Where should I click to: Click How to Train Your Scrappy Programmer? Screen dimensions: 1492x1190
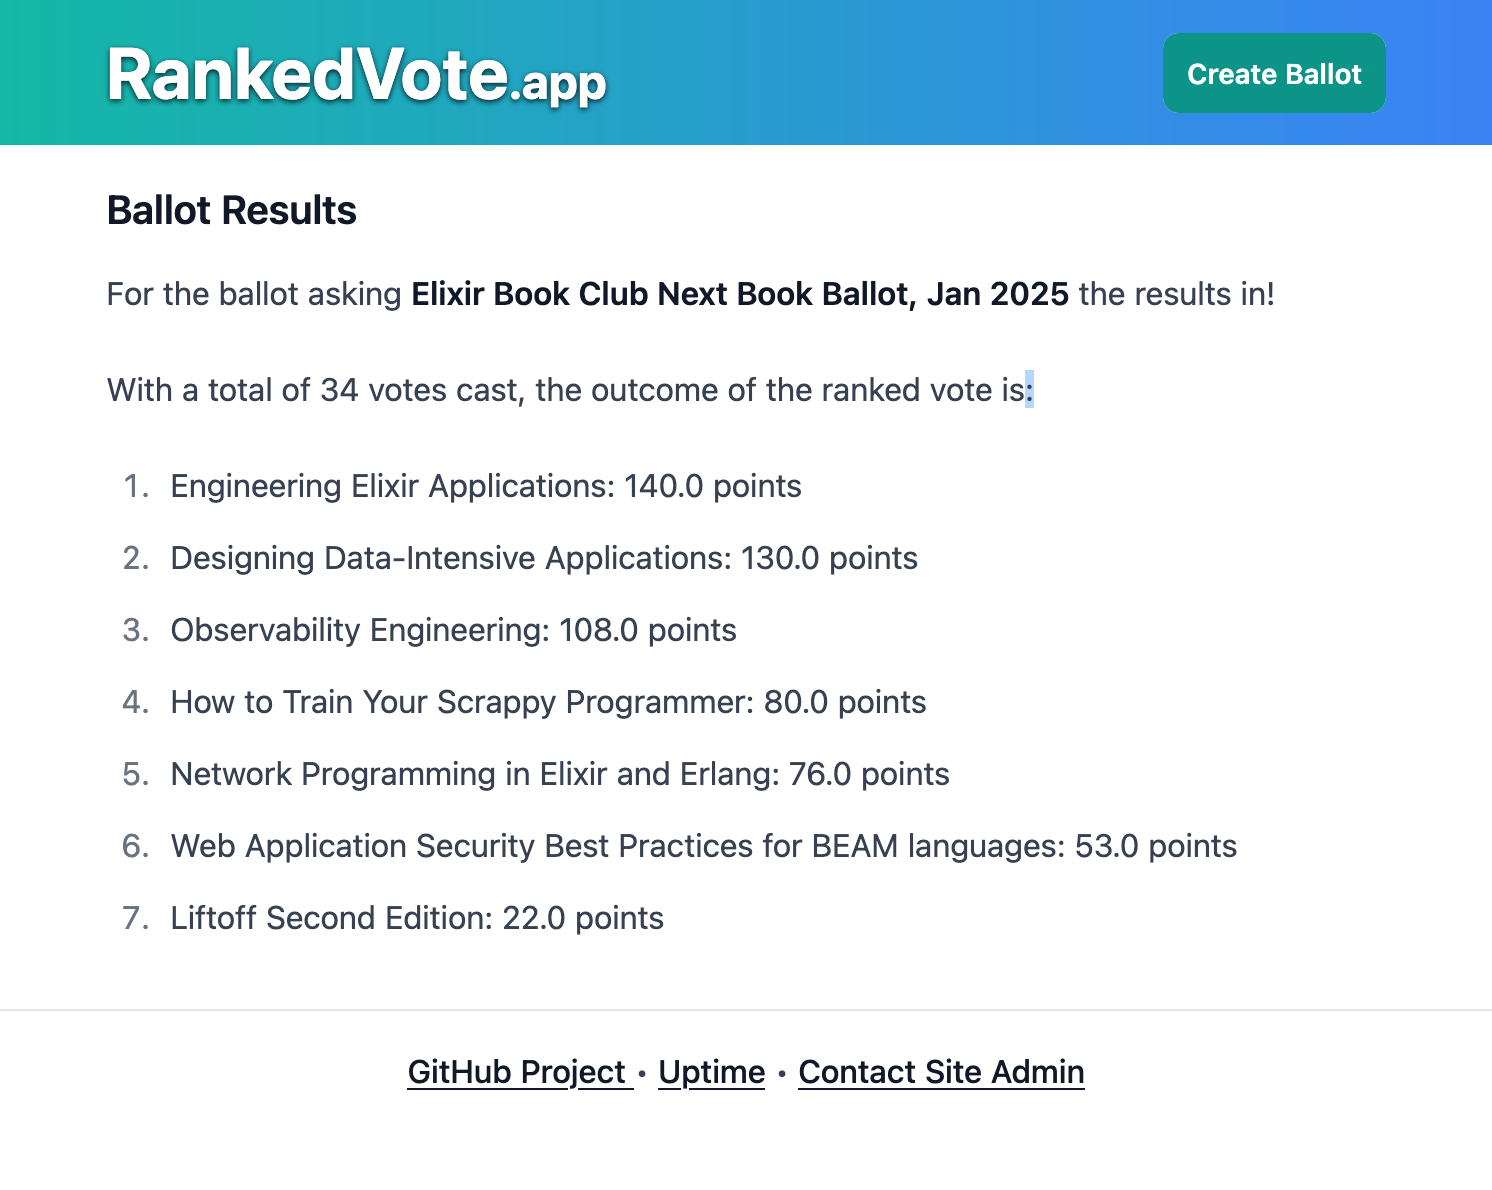(x=548, y=702)
